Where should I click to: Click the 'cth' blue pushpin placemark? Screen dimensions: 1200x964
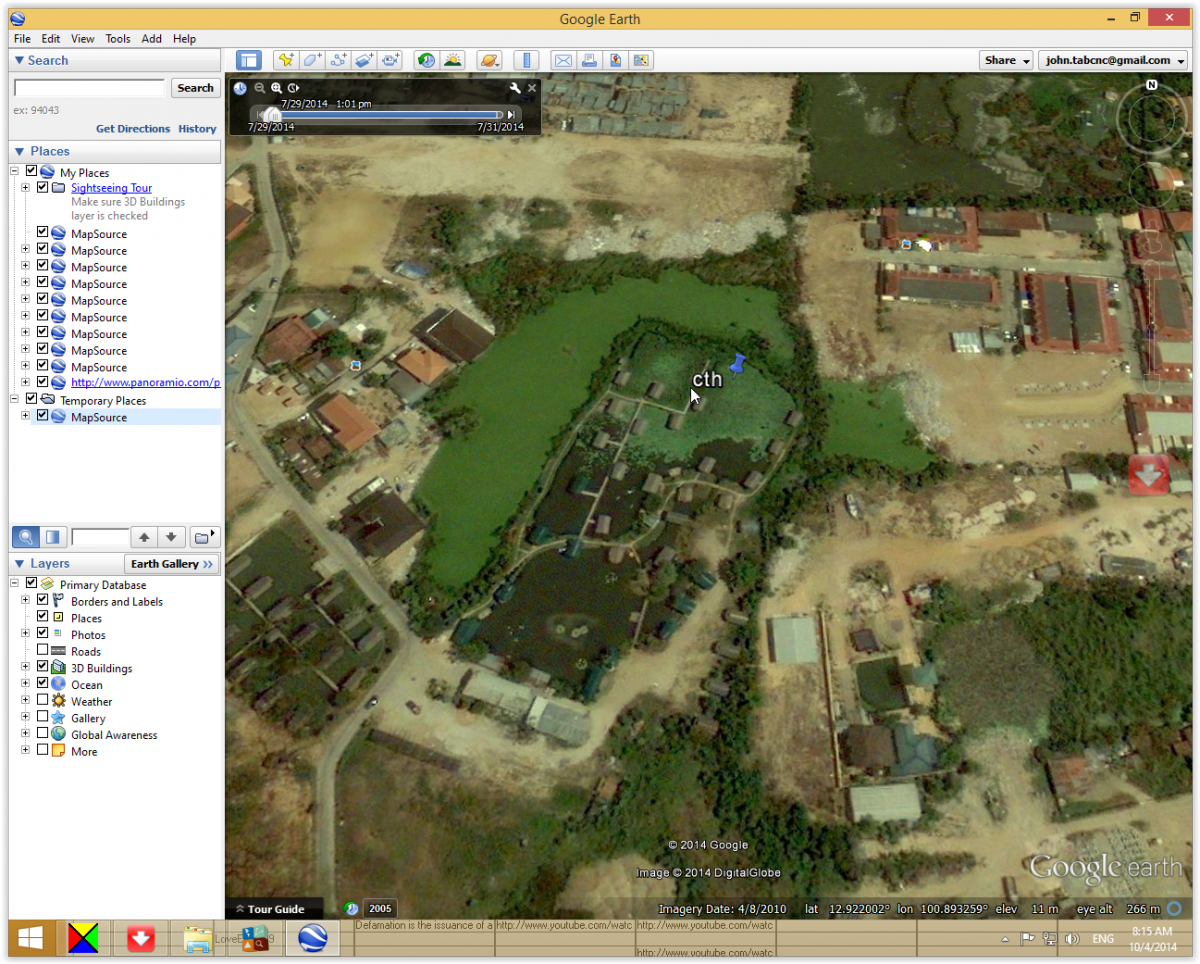(738, 365)
